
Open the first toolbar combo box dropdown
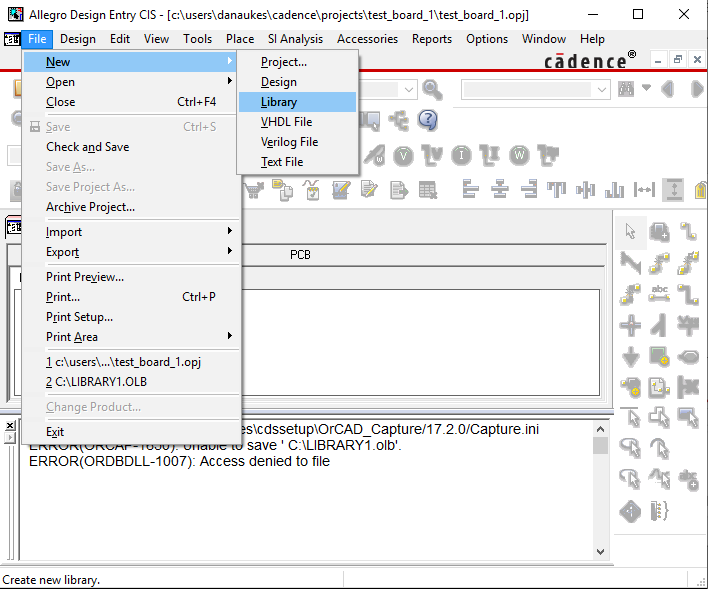pyautogui.click(x=409, y=89)
